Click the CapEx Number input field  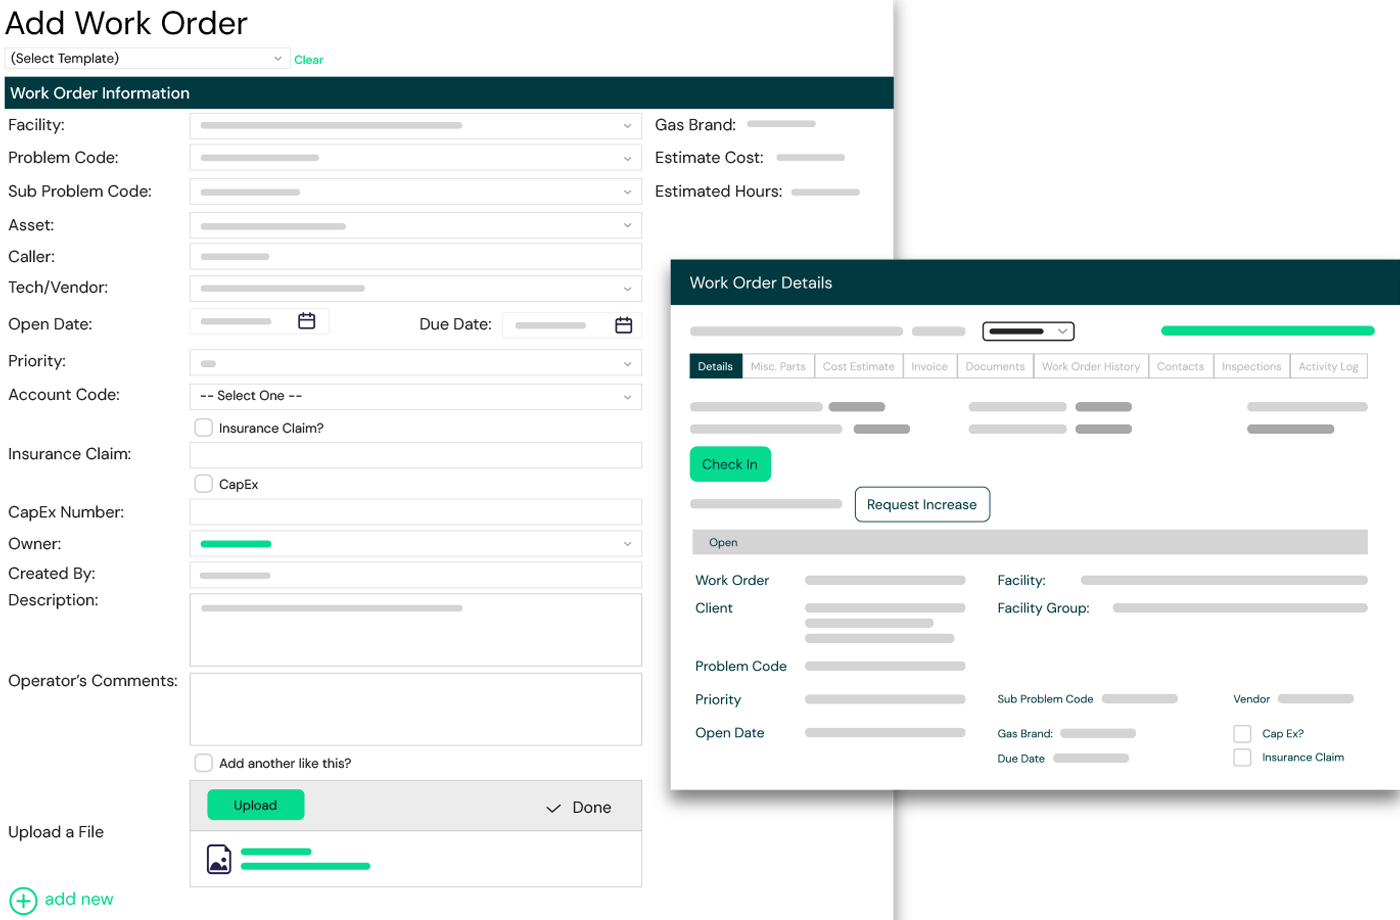(x=416, y=512)
